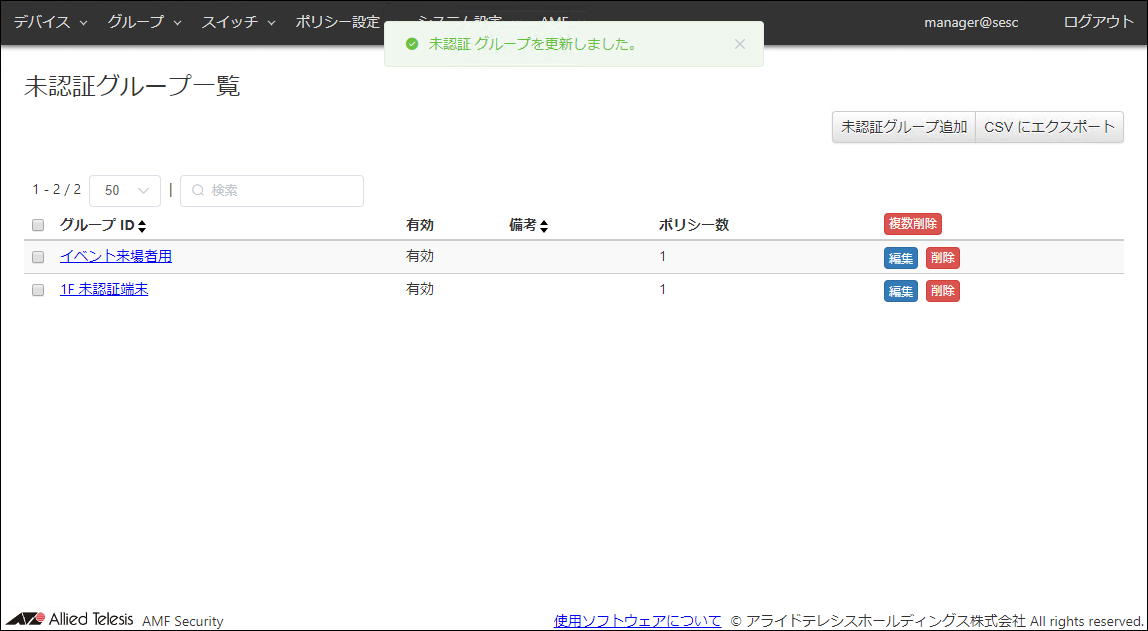Open the 使用ソフトウェアについて link
Image resolution: width=1148 pixels, height=631 pixels.
[637, 621]
